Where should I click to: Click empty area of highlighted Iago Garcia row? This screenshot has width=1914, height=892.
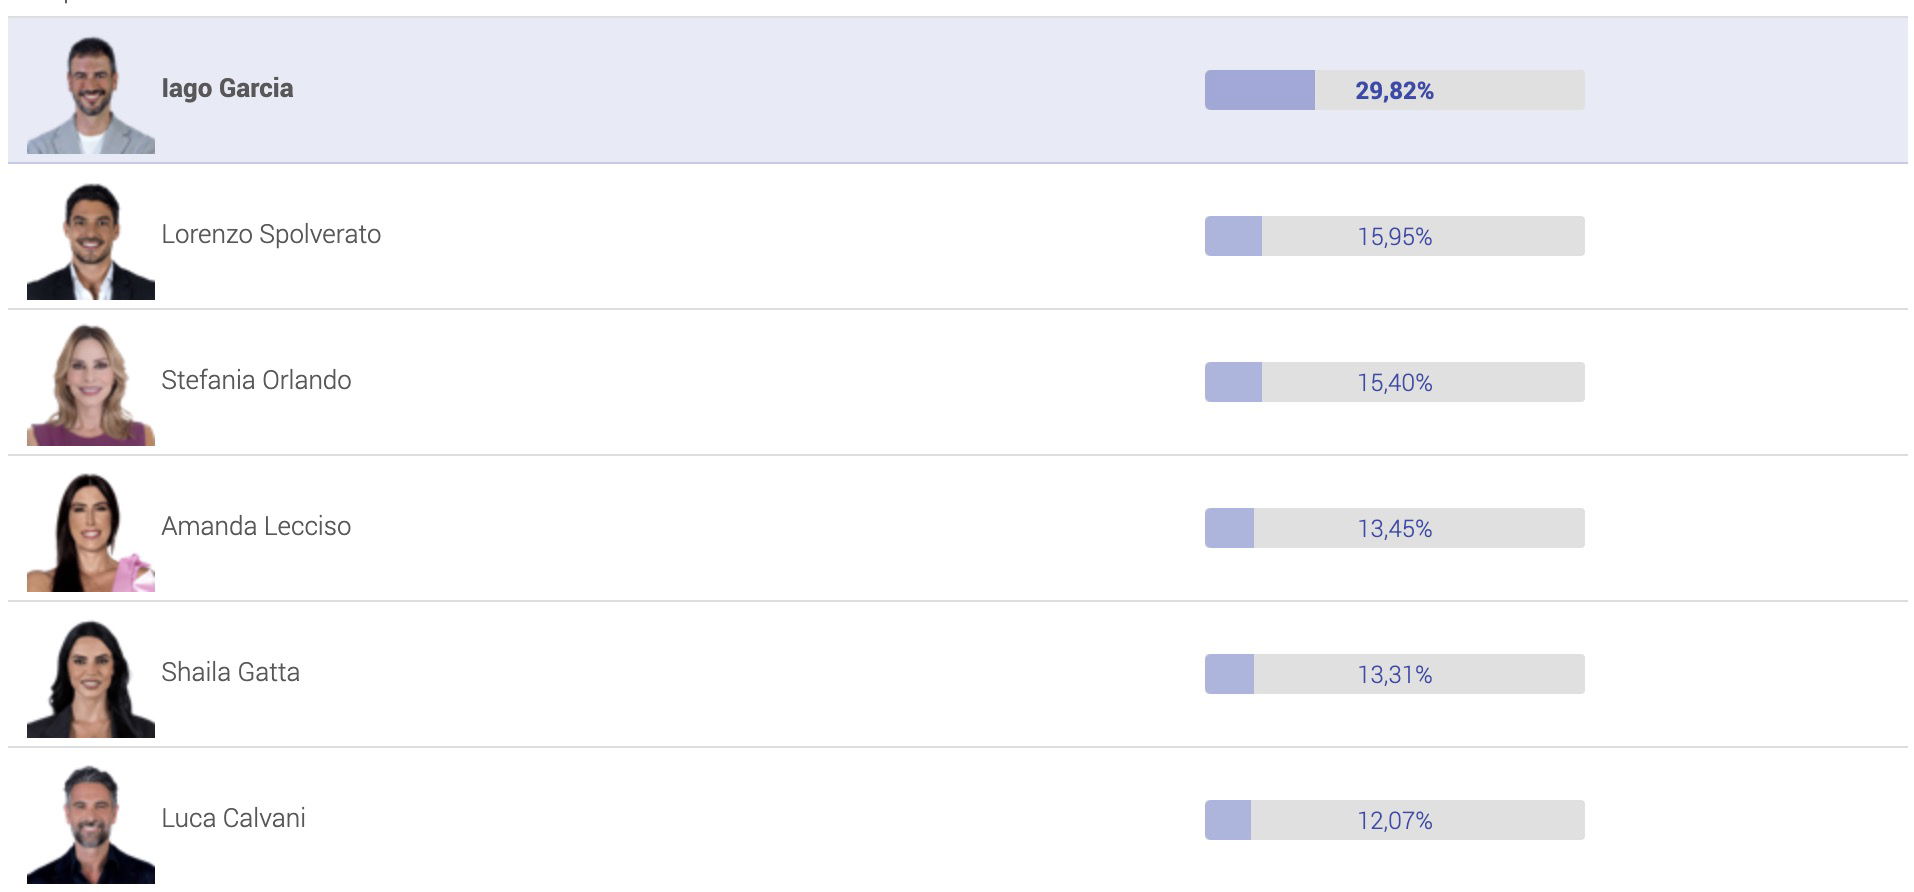(x=750, y=90)
